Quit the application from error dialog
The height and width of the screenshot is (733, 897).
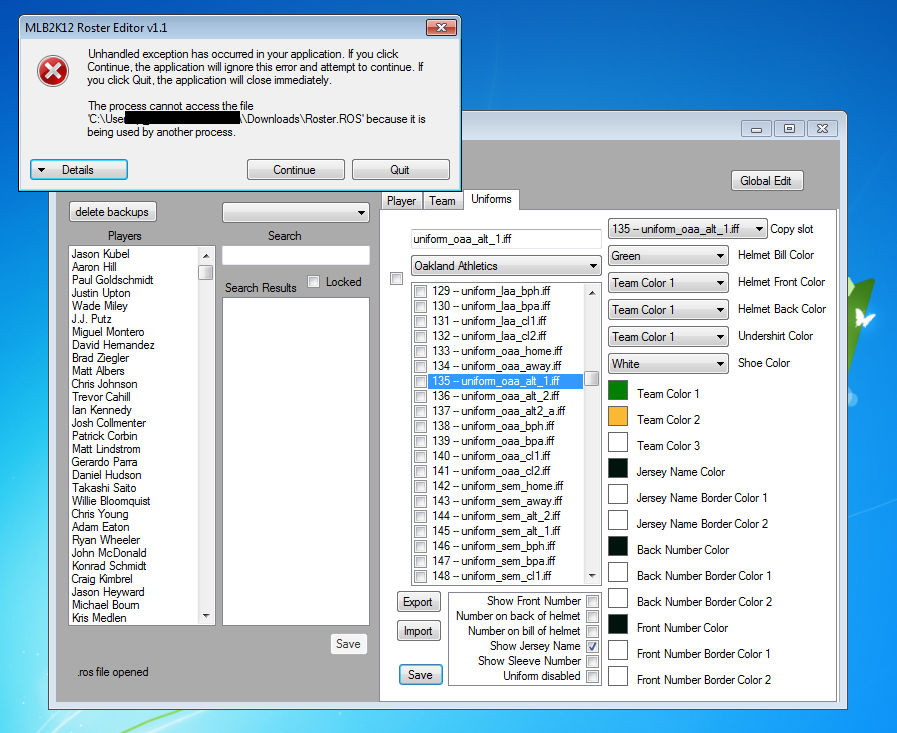click(400, 170)
